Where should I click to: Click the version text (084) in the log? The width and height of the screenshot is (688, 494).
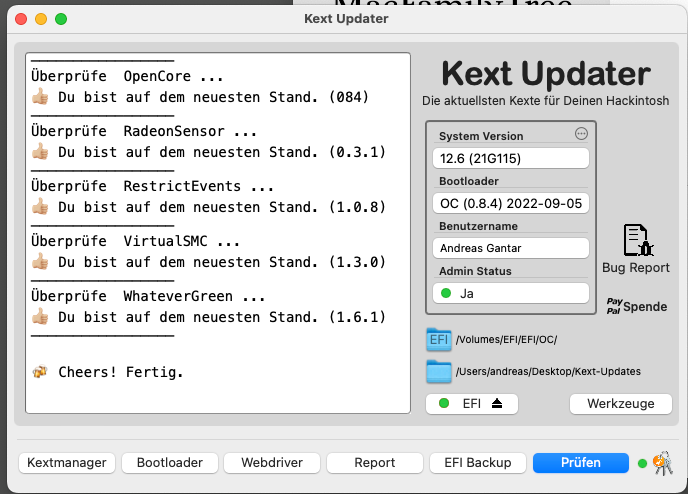coord(349,97)
